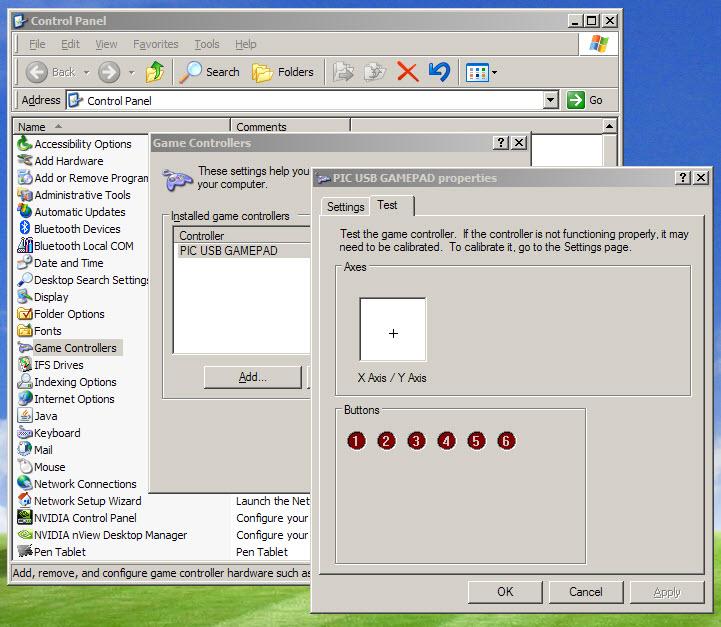
Task: Select the Mouse icon
Action: pos(24,467)
